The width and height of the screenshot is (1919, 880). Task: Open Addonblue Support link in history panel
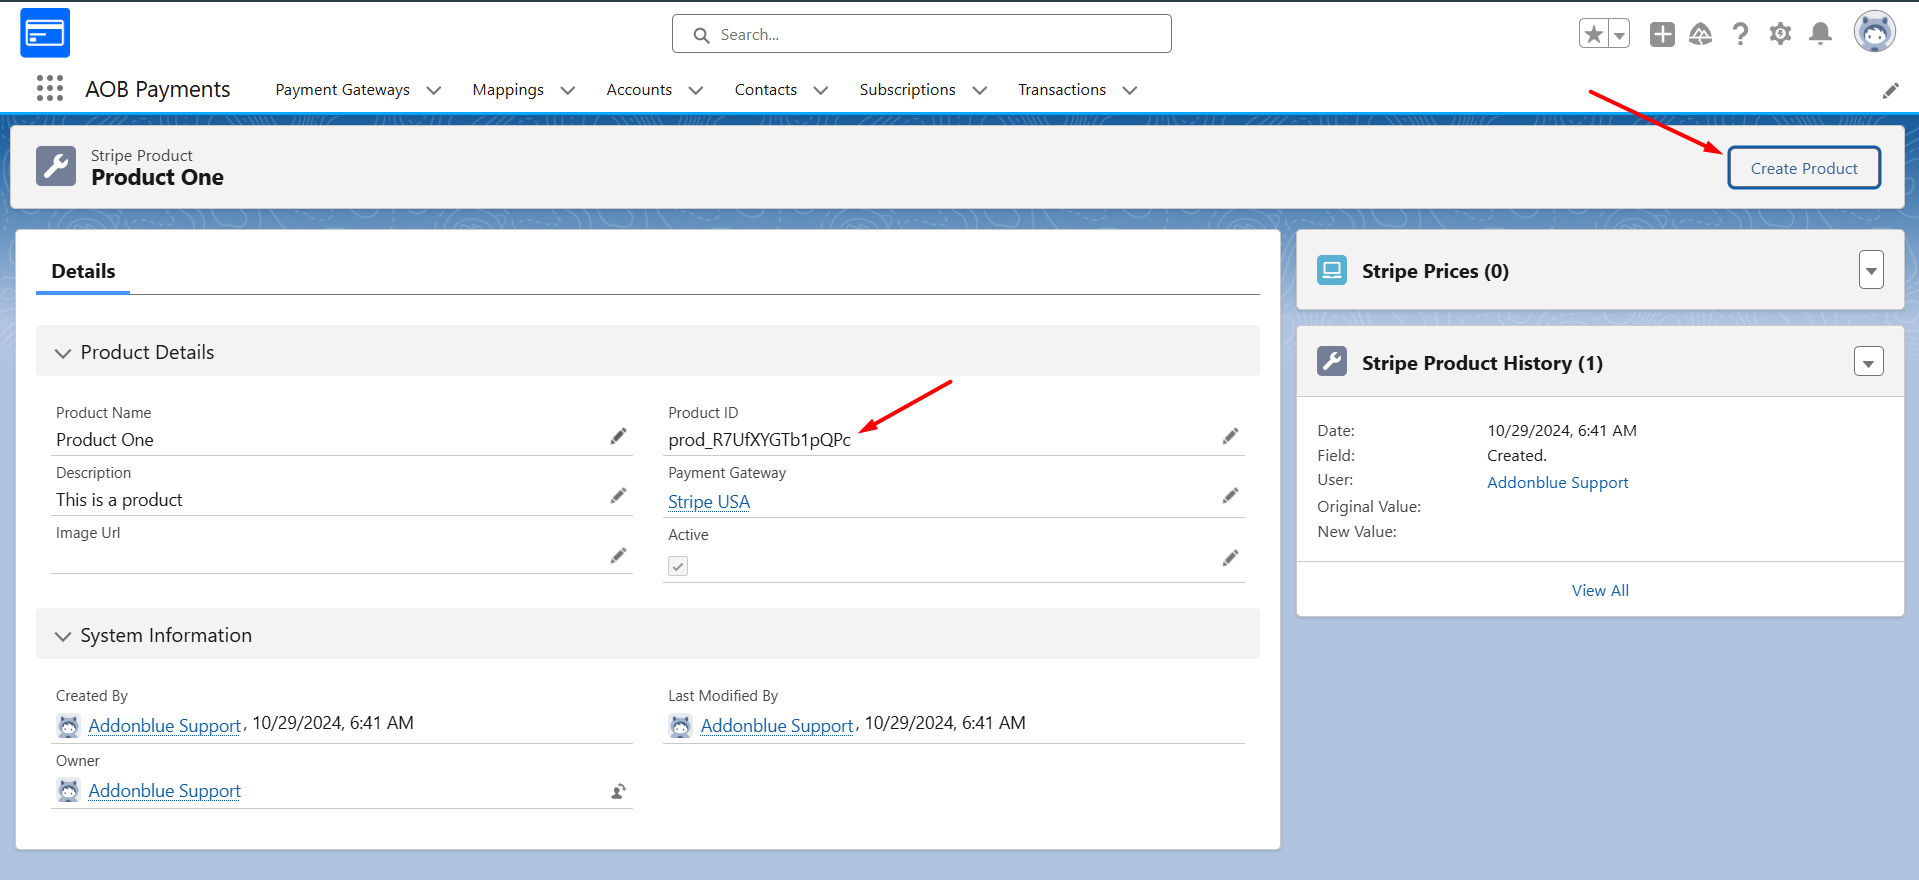click(1557, 482)
